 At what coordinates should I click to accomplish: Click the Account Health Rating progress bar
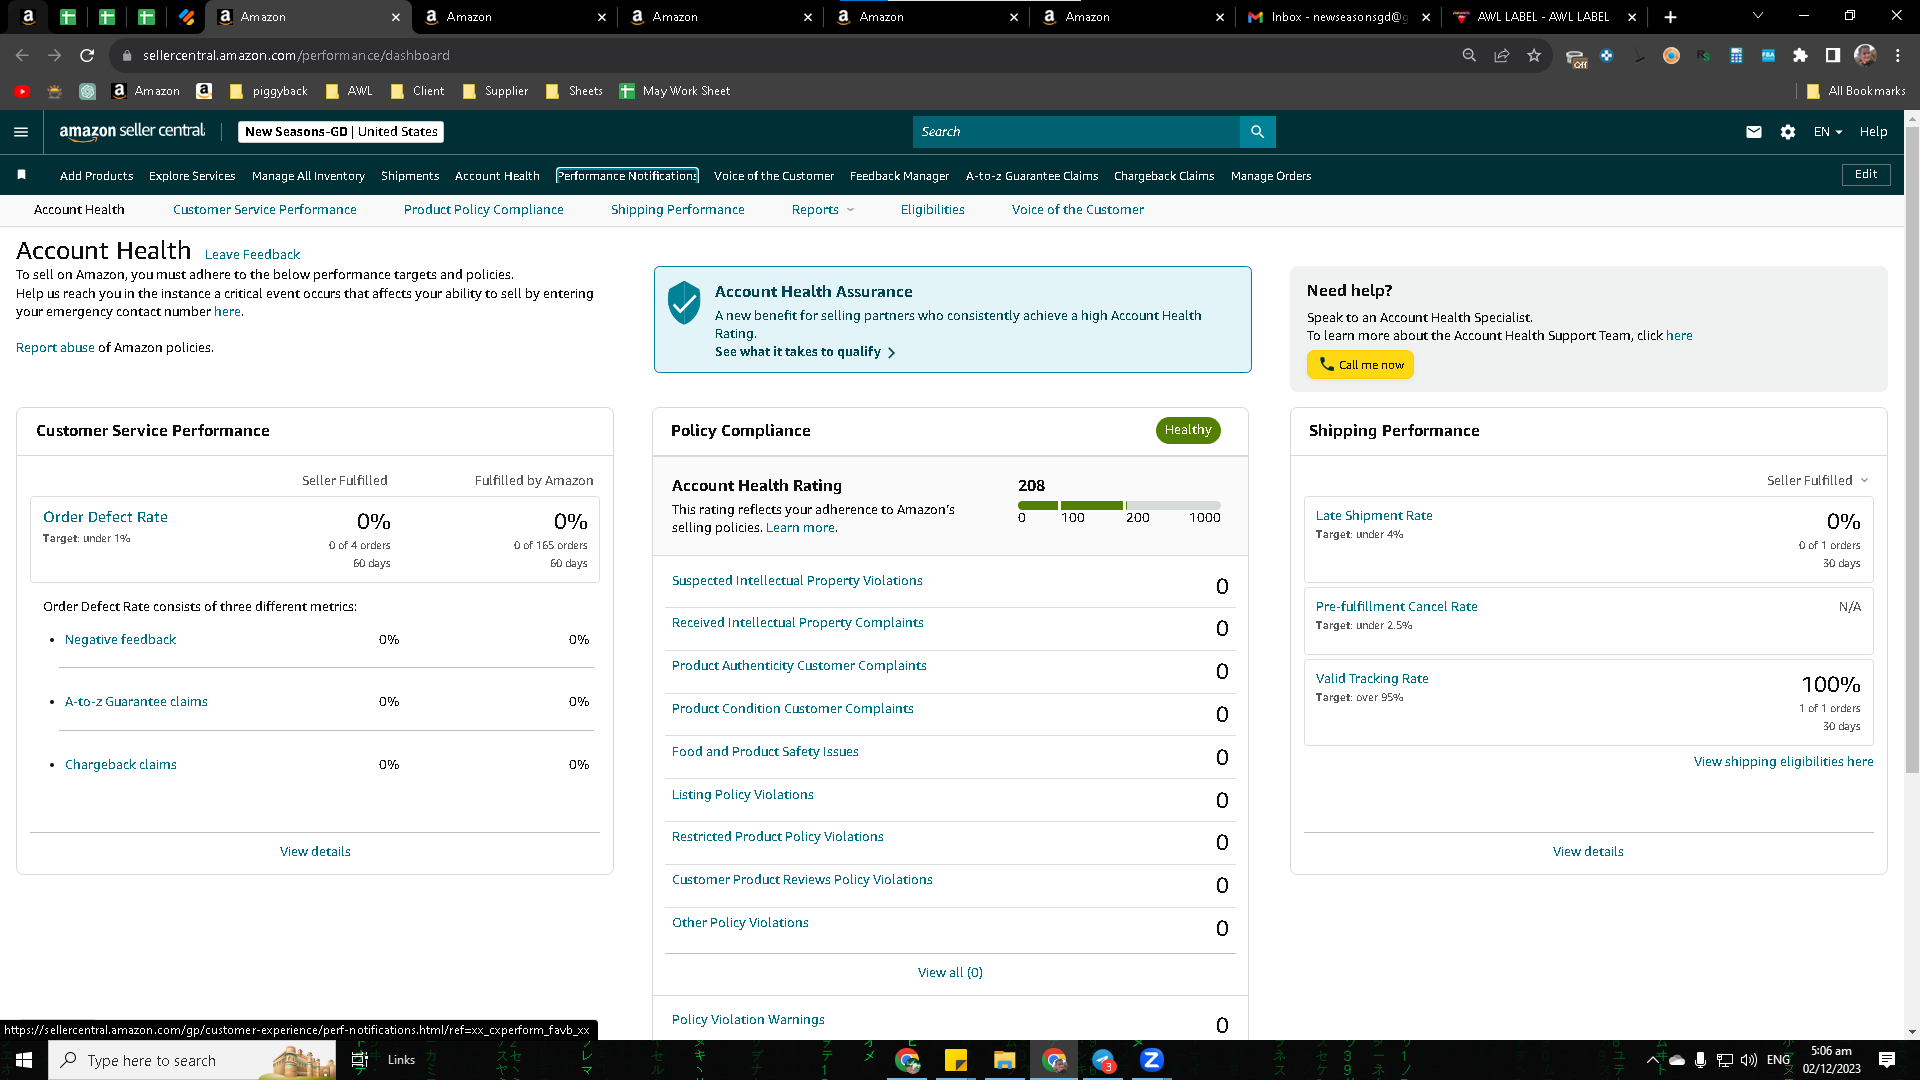click(1119, 506)
